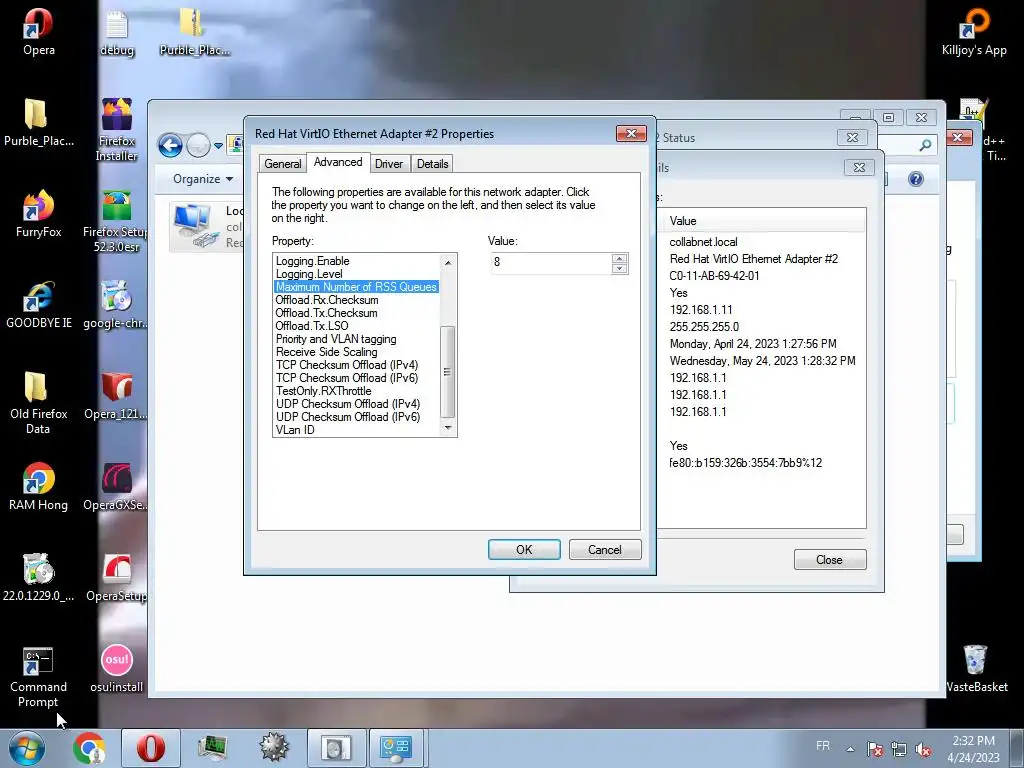Open the Opera desktop shortcut
The image size is (1024, 768).
39,31
